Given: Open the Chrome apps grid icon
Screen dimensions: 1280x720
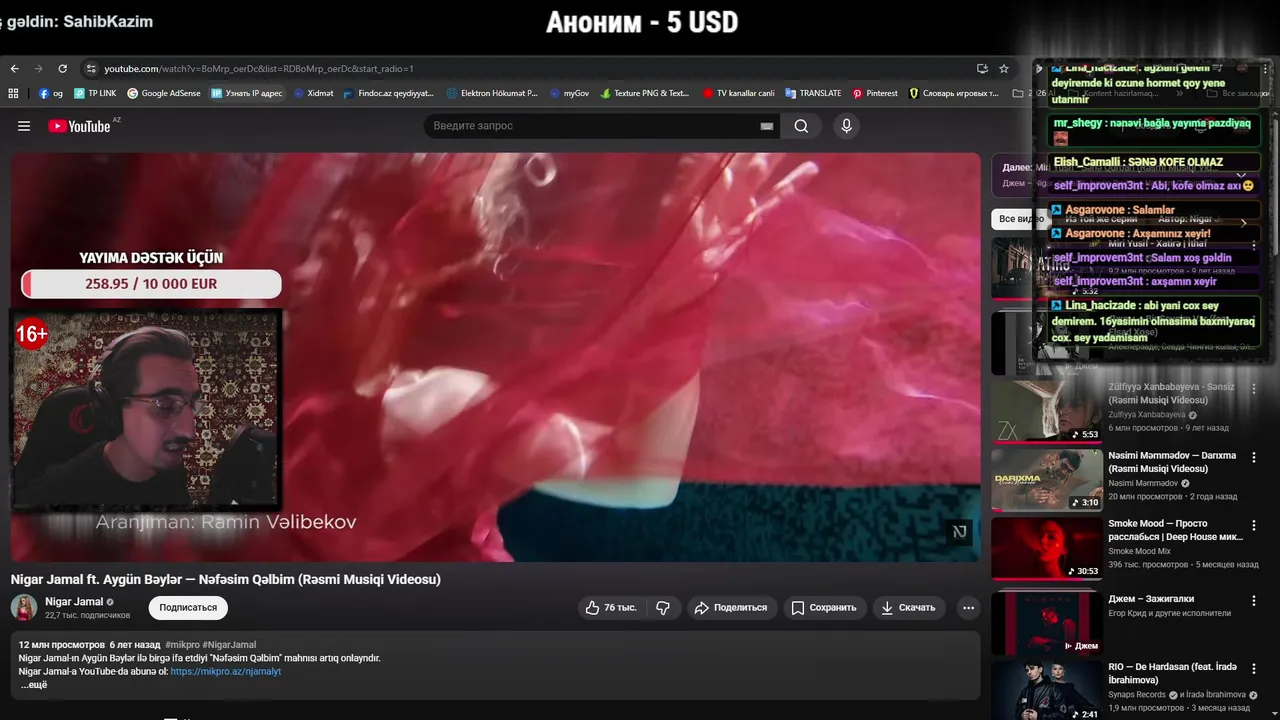Looking at the screenshot, I should point(14,93).
